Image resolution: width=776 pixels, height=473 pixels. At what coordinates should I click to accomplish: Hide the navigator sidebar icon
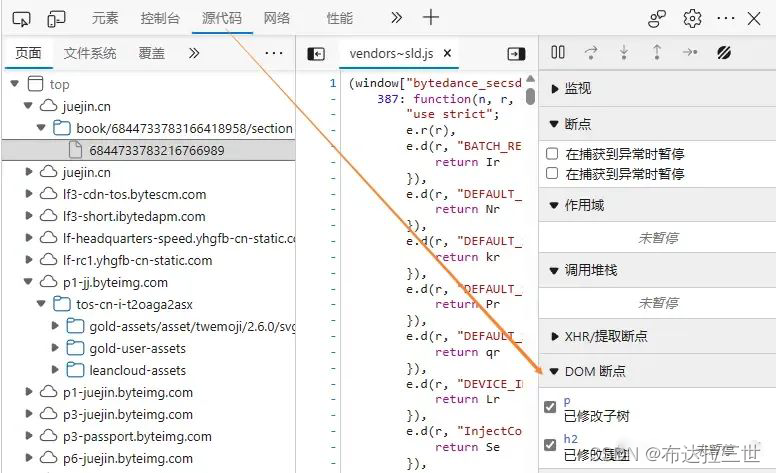316,53
